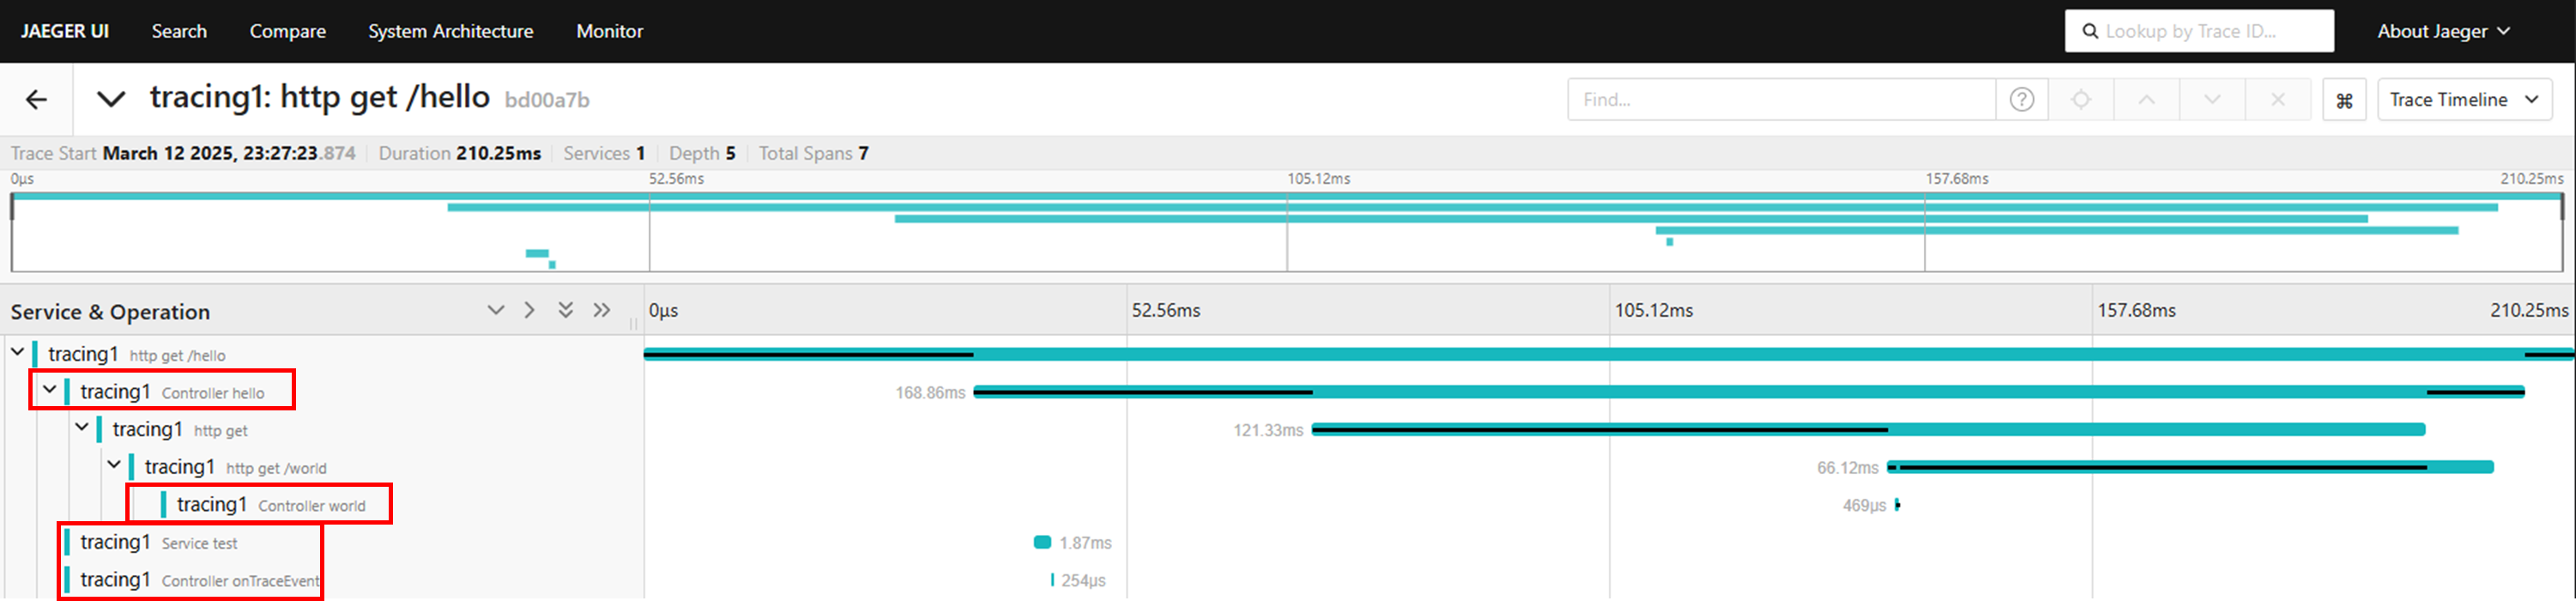Open the About Jaeger menu
This screenshot has height=601, width=2576.
(2443, 31)
